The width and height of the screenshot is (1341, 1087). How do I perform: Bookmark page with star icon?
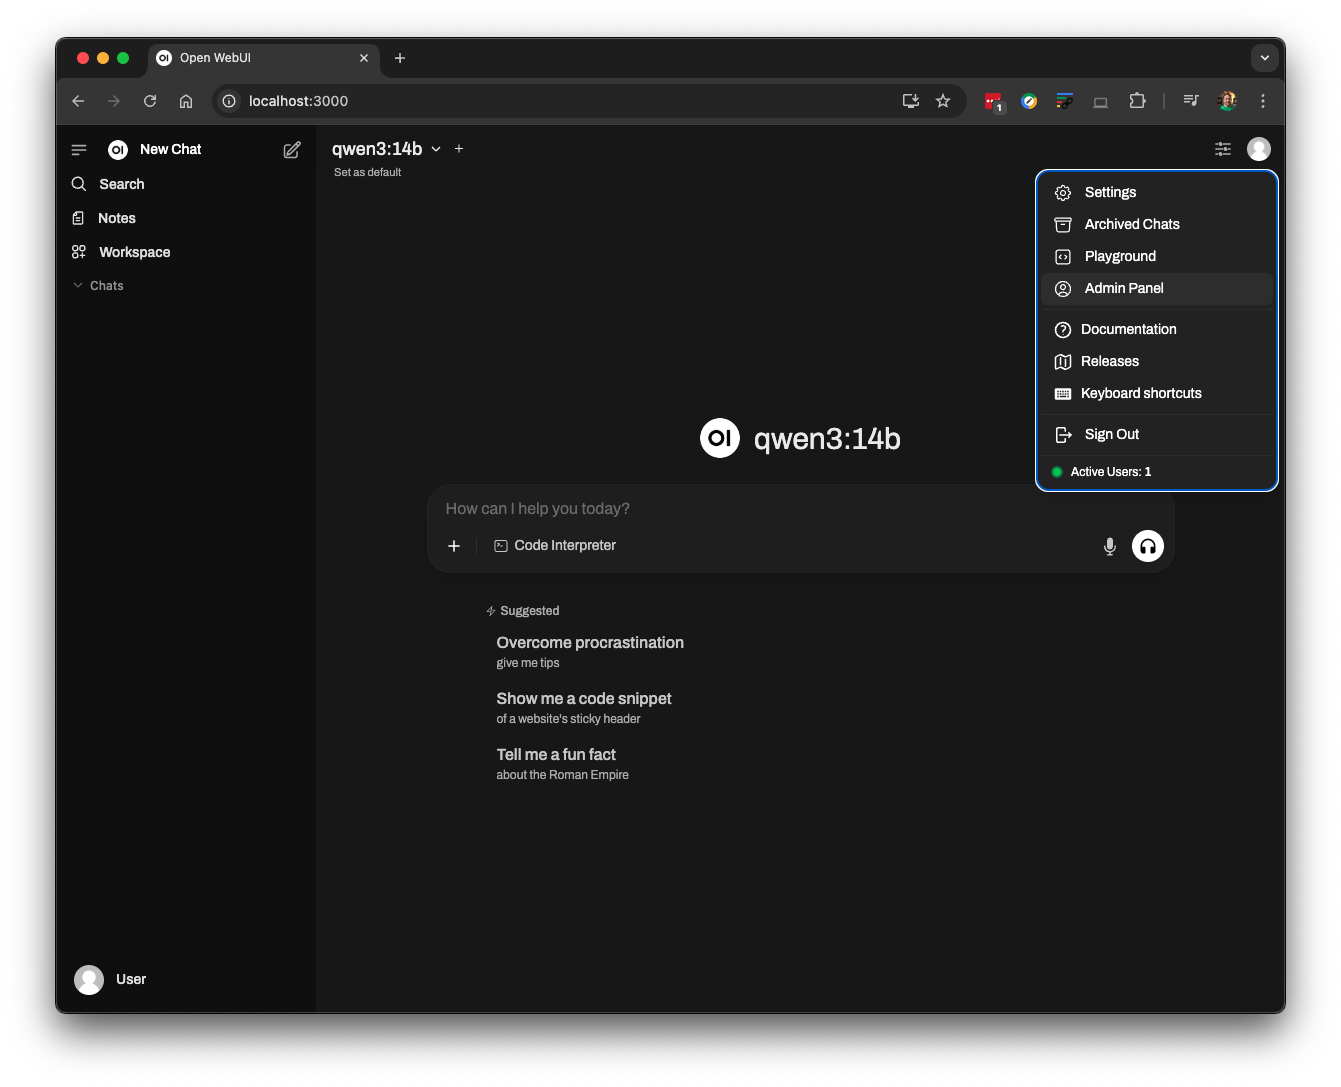[x=942, y=101]
